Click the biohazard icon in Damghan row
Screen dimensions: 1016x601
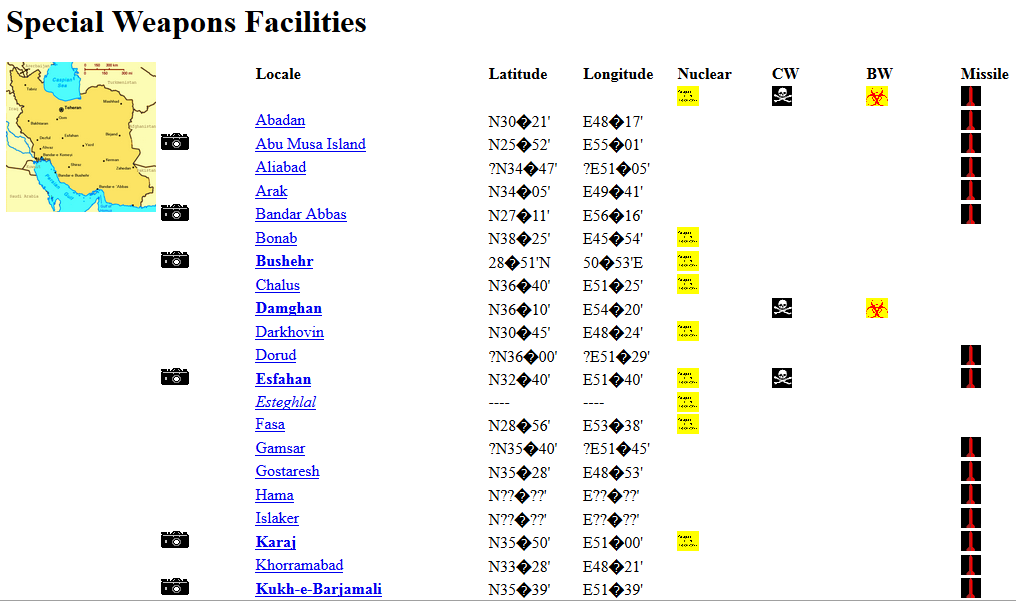pos(876,308)
